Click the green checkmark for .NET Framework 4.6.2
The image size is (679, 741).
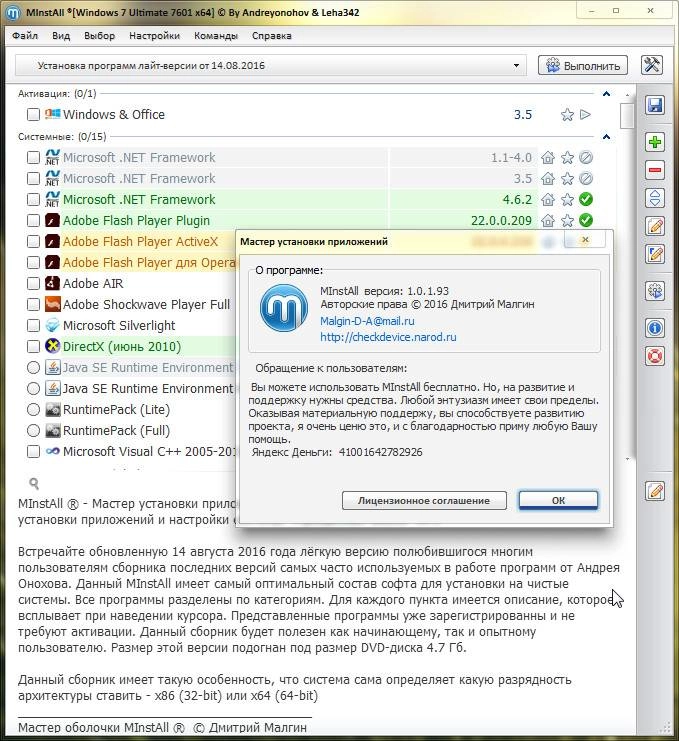[x=586, y=199]
